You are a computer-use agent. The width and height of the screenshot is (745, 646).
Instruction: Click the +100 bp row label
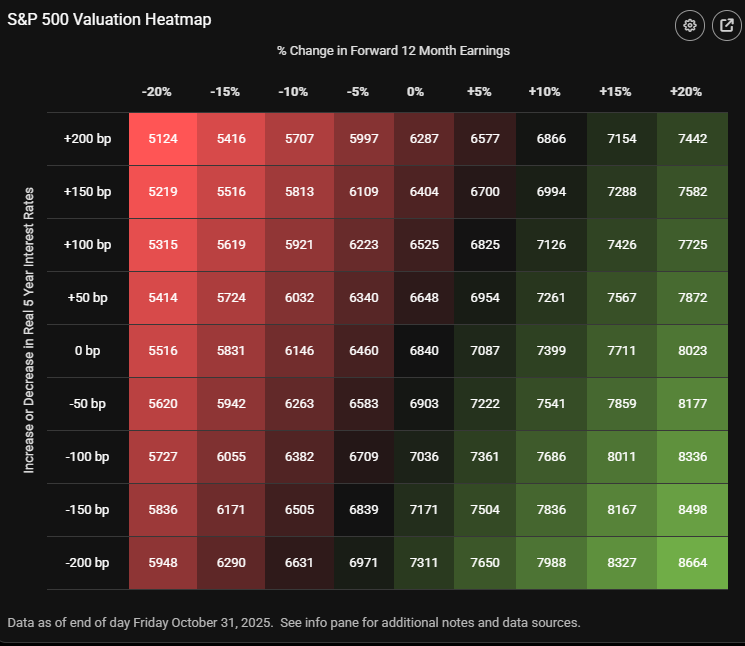(87, 245)
